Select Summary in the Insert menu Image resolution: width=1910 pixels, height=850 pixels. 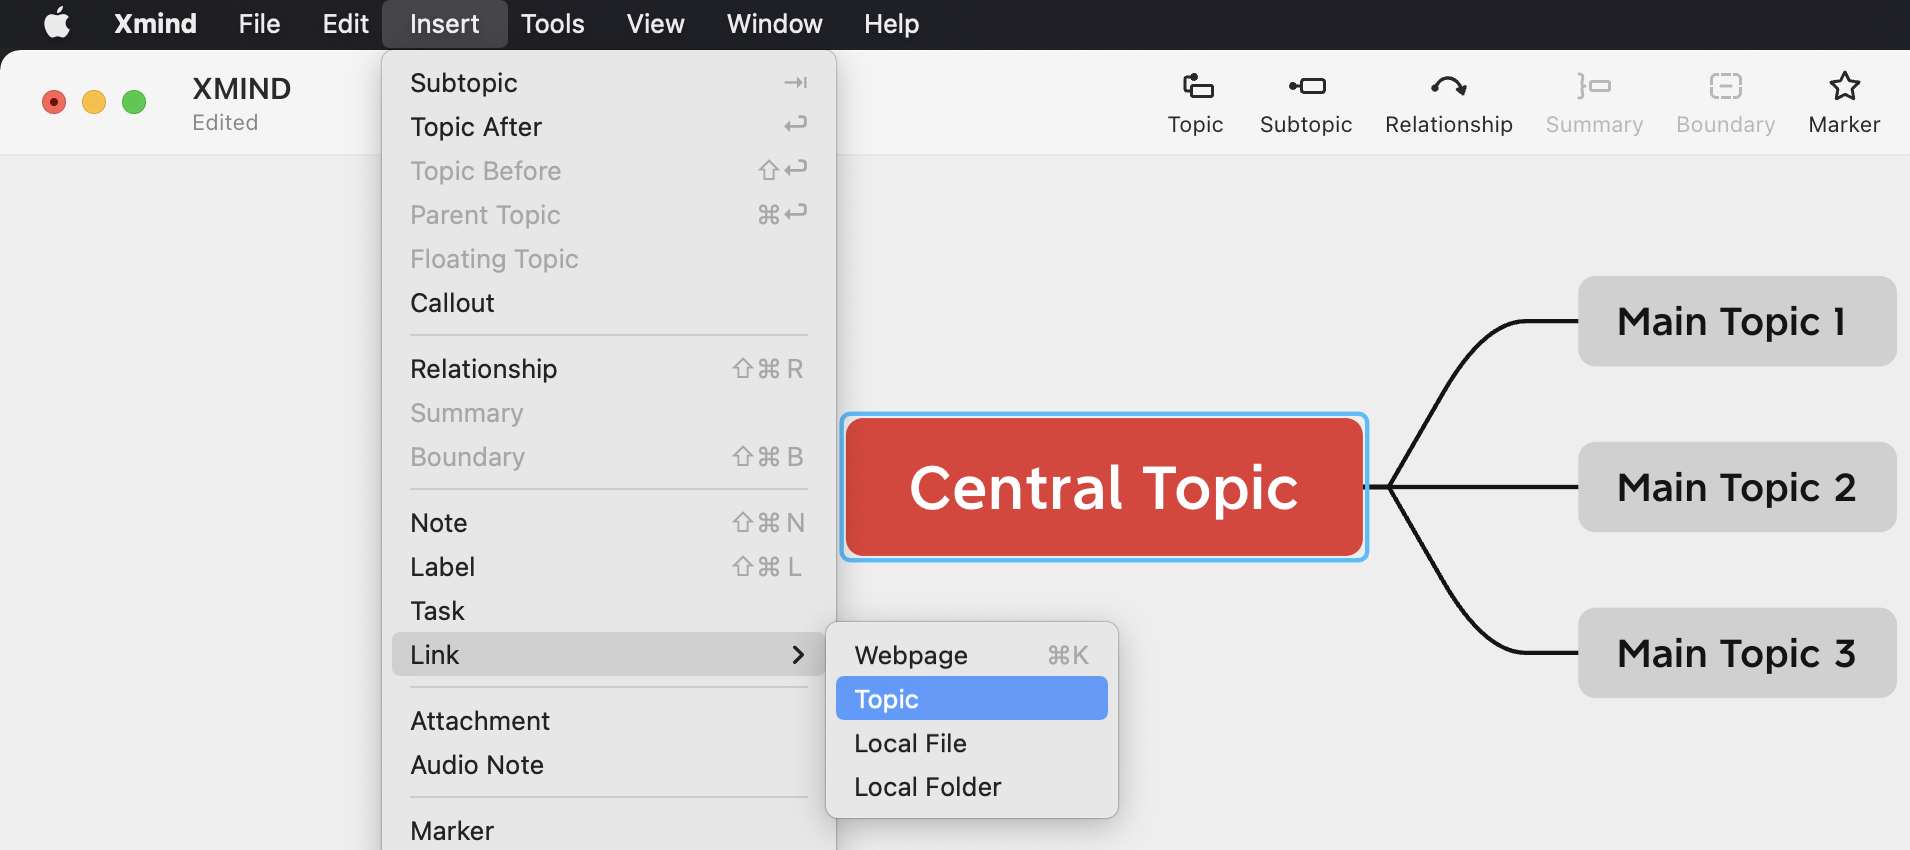tap(608, 413)
